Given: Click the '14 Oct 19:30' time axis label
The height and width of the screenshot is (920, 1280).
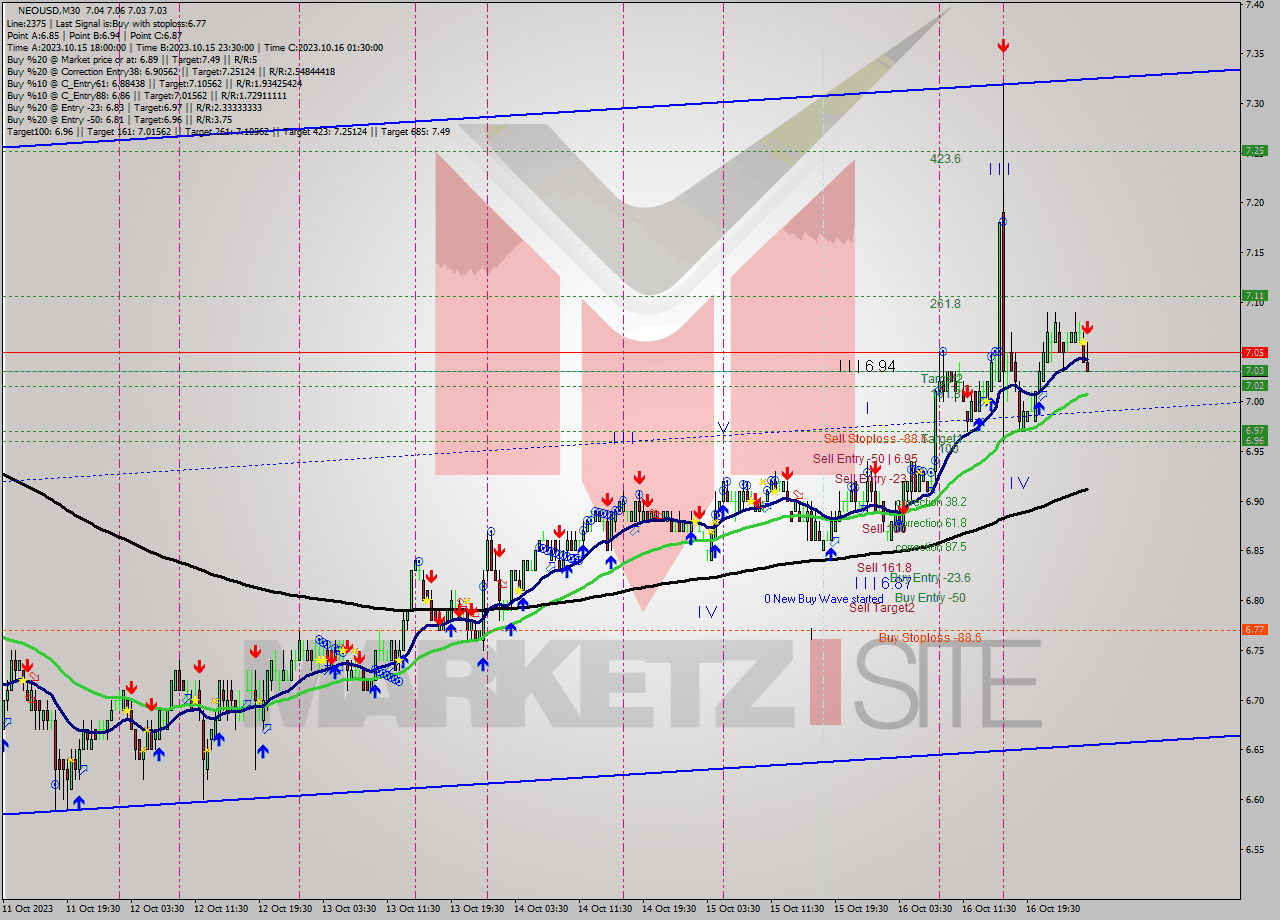Looking at the screenshot, I should point(670,909).
